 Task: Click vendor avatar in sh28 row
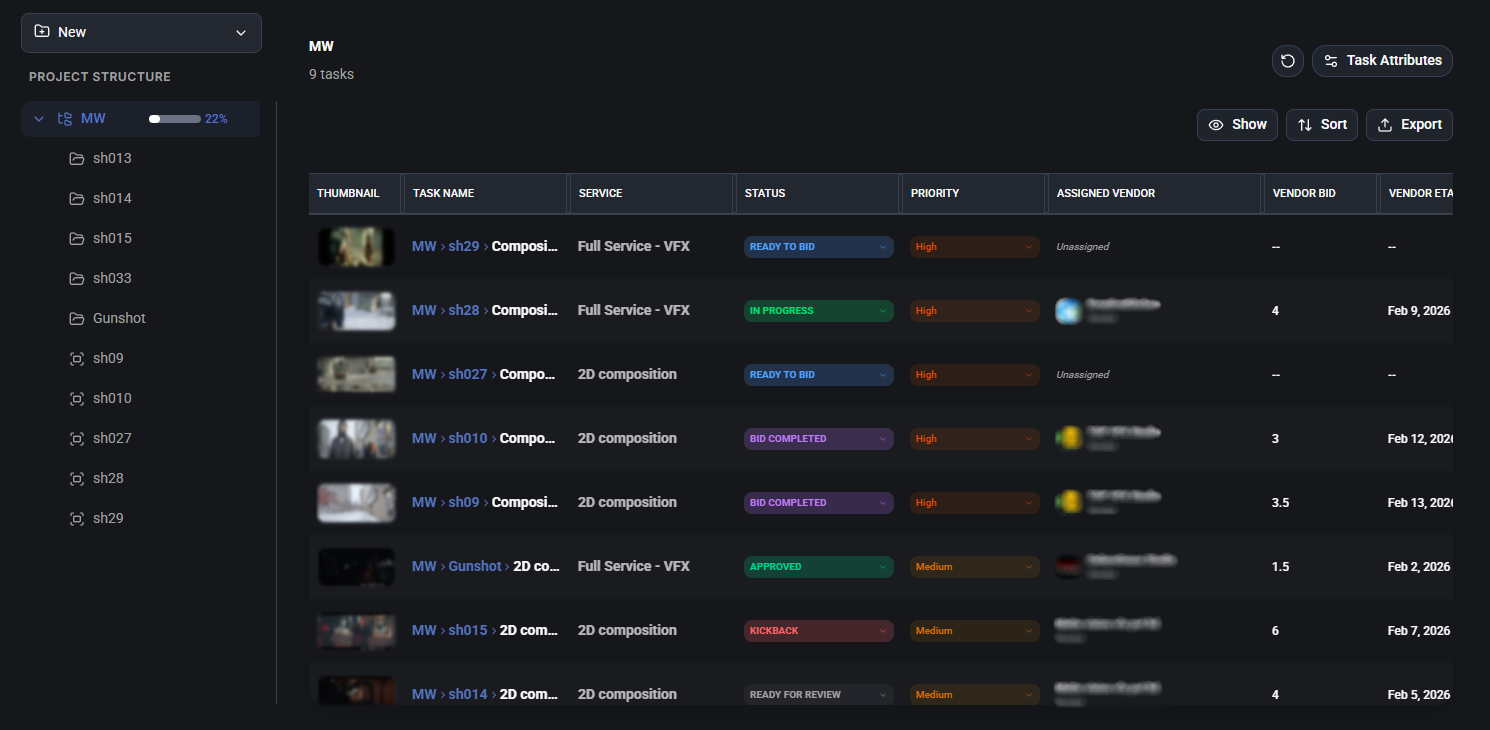(x=1068, y=311)
